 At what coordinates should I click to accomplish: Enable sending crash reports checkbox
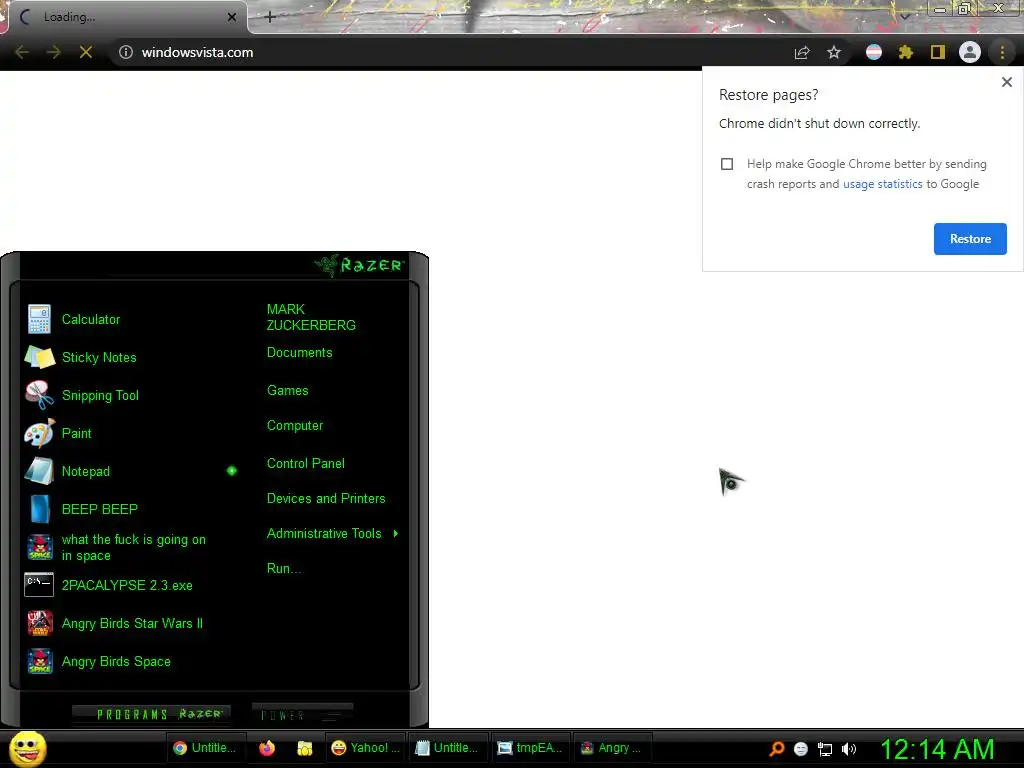pos(727,164)
